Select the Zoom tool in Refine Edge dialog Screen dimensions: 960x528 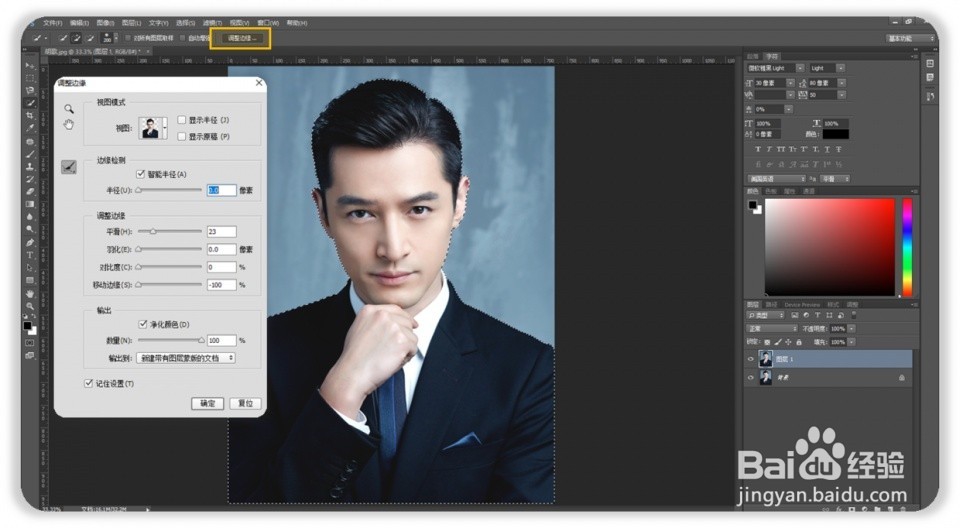[x=69, y=109]
